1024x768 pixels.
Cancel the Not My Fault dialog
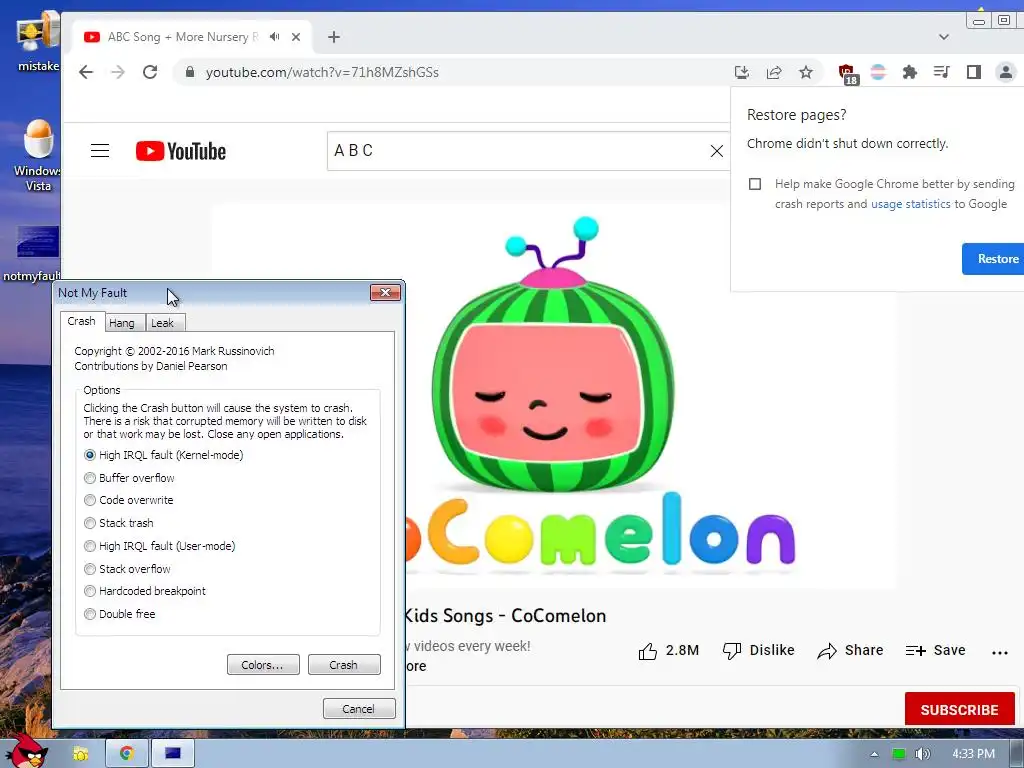coord(359,709)
